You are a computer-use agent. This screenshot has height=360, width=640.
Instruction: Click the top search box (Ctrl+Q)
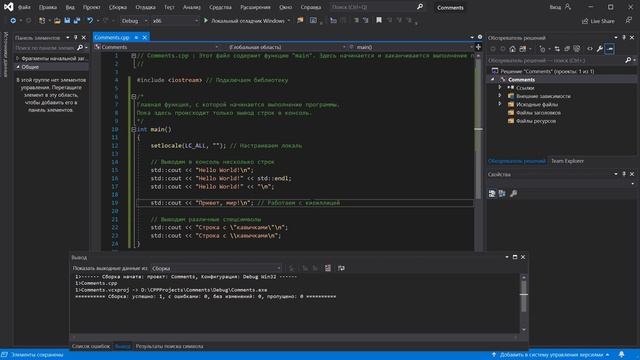[376, 7]
